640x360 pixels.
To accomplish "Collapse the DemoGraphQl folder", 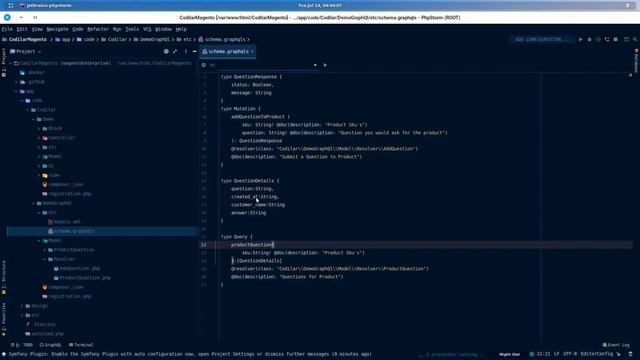I will point(34,203).
